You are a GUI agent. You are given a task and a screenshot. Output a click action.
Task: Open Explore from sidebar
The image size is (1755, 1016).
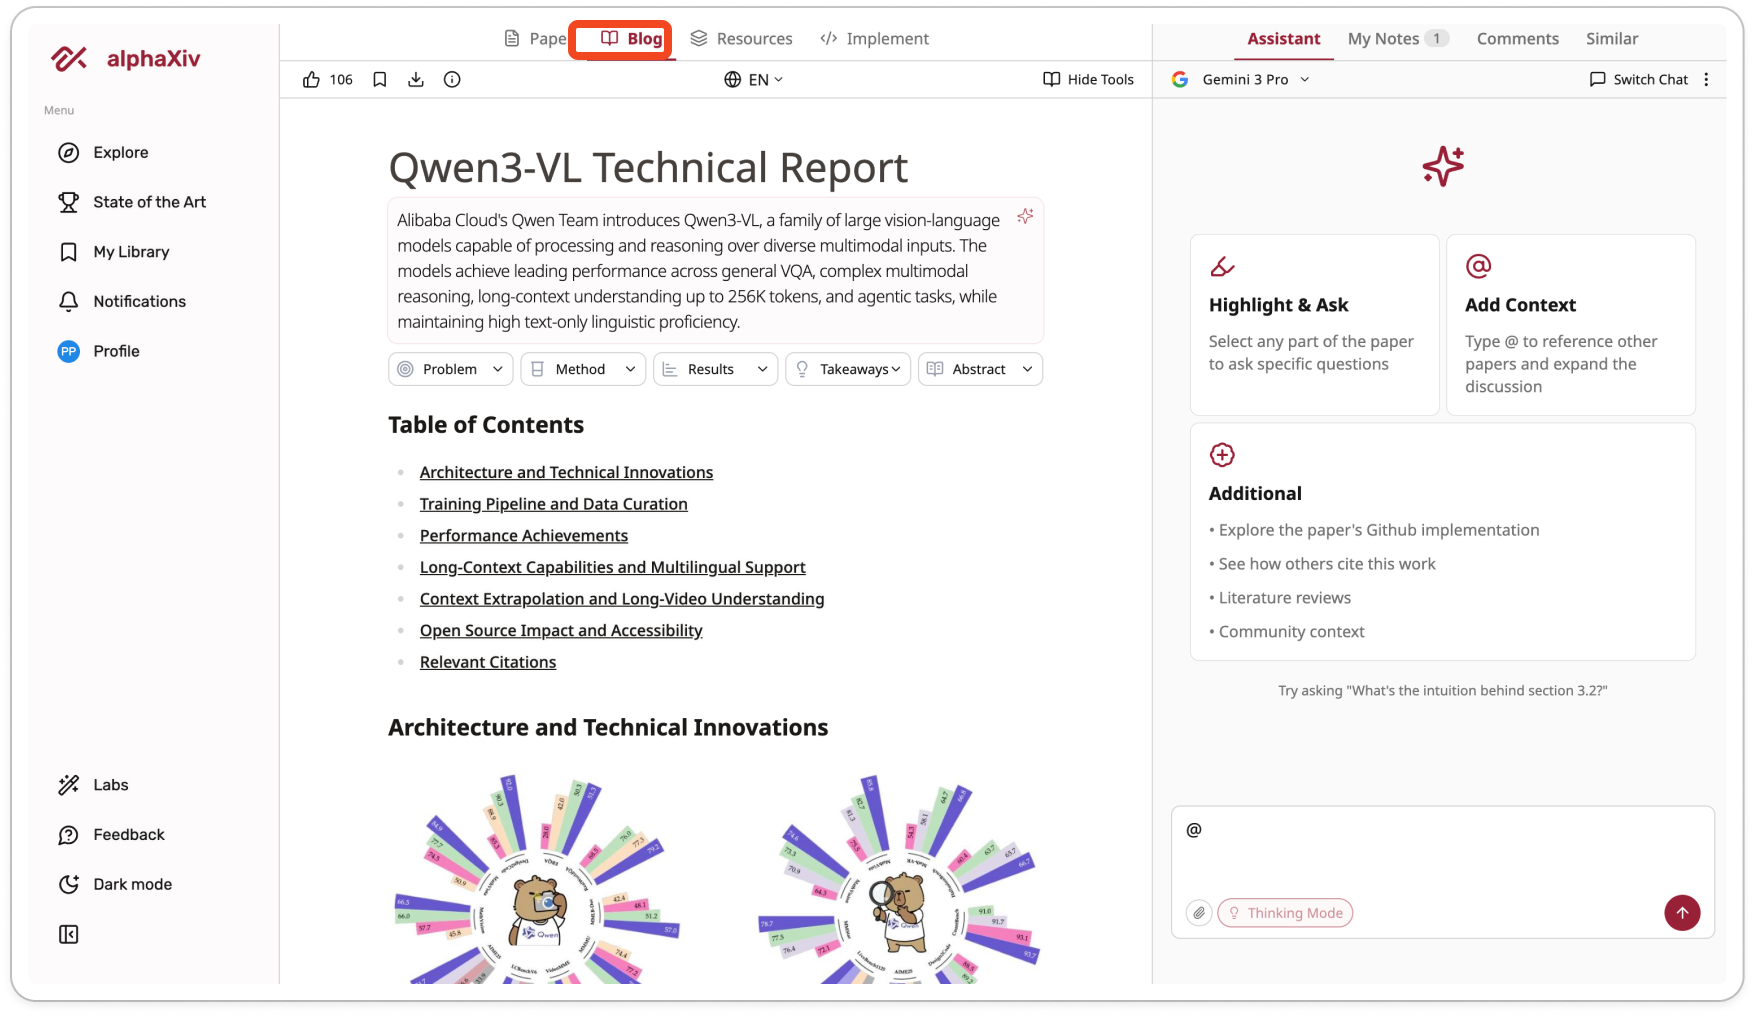103,153
